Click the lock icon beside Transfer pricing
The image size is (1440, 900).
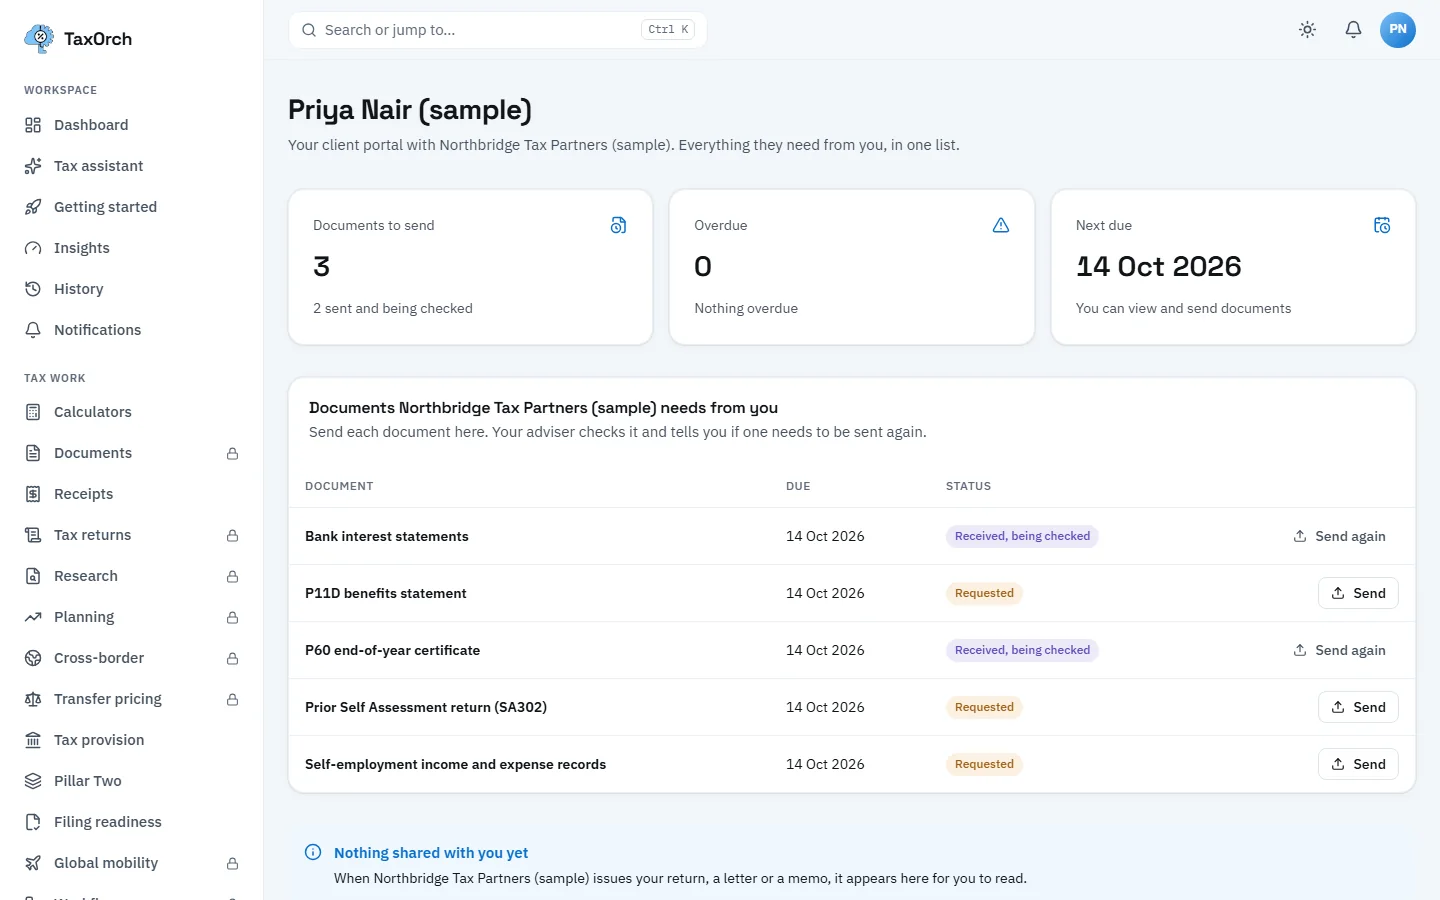(232, 700)
